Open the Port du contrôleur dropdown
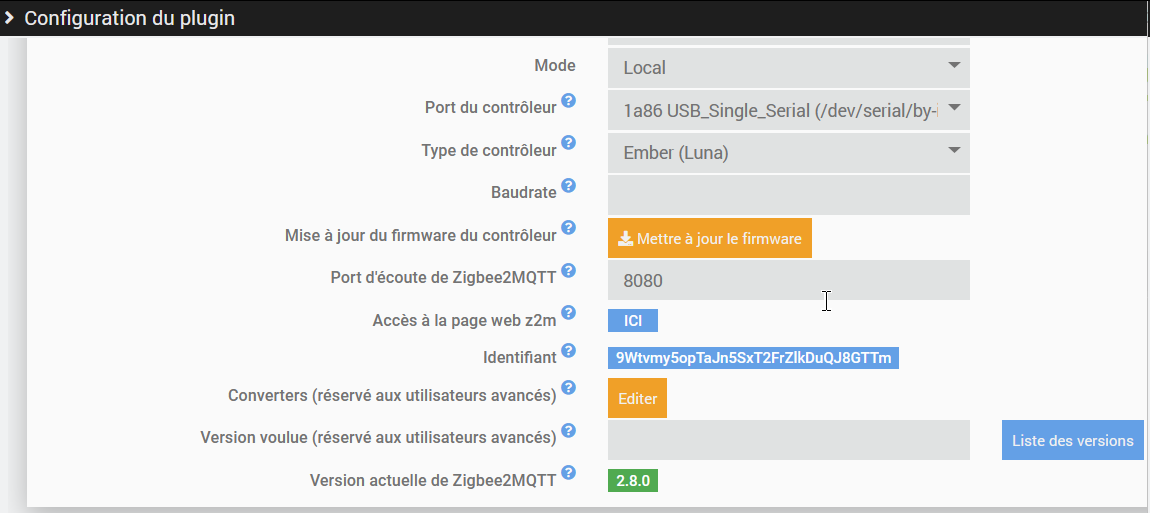 click(x=789, y=110)
